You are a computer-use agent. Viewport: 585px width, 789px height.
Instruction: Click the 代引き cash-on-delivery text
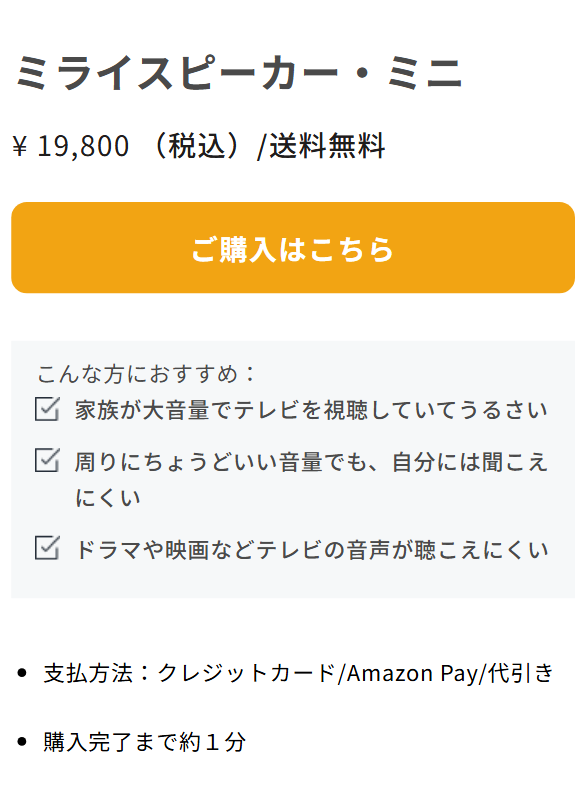pyautogui.click(x=521, y=673)
